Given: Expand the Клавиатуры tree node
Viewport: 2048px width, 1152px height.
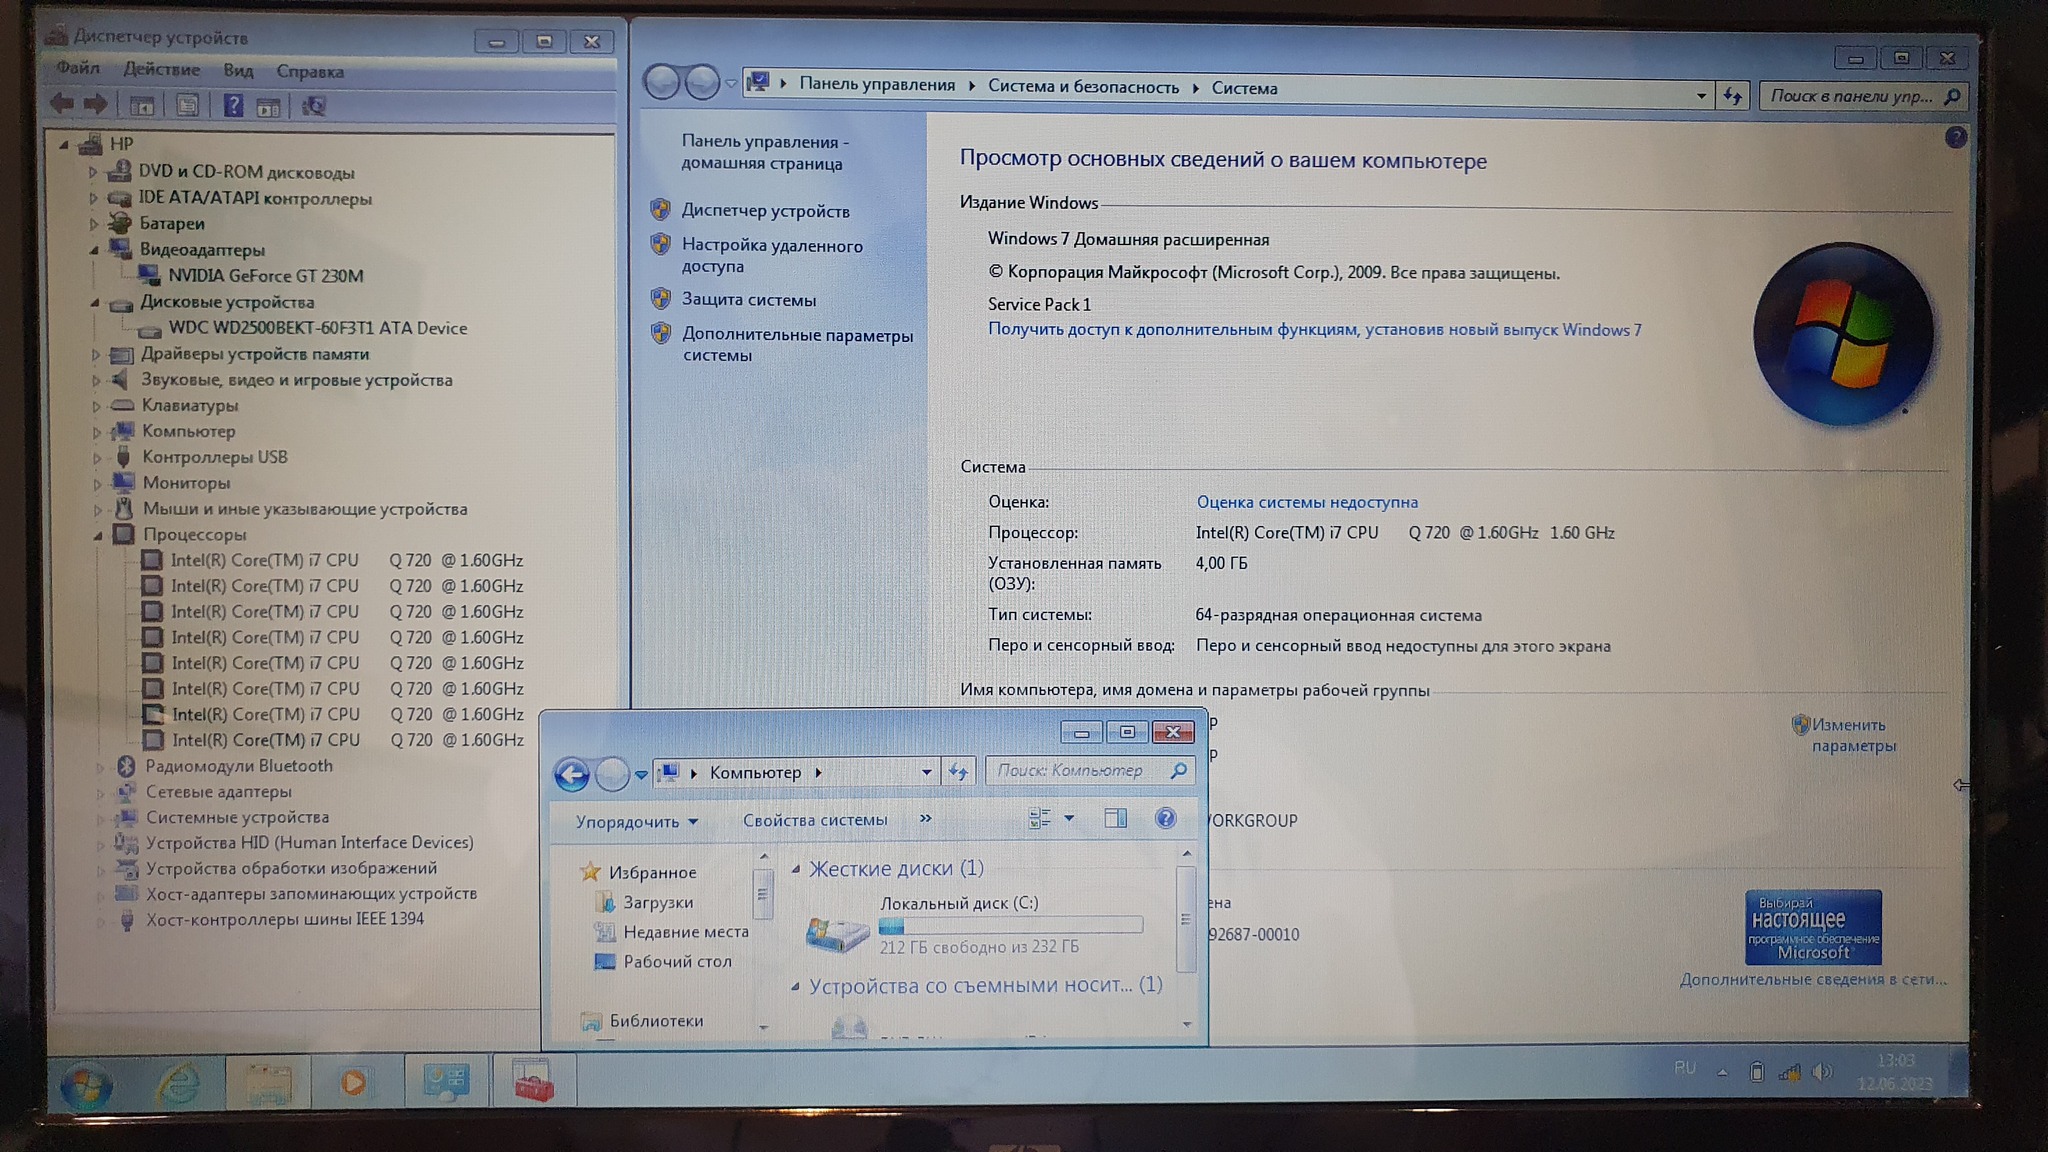Looking at the screenshot, I should point(97,406).
